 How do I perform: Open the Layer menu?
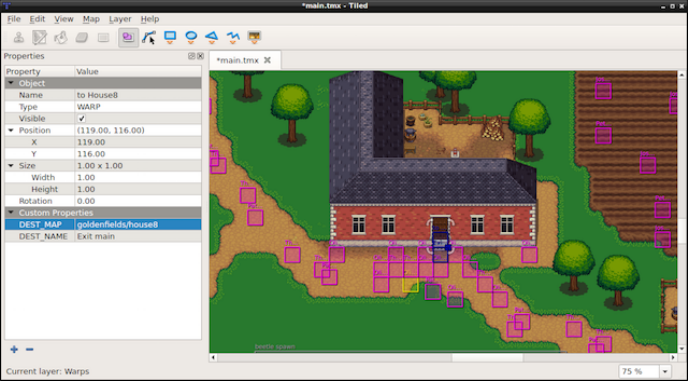pos(120,19)
